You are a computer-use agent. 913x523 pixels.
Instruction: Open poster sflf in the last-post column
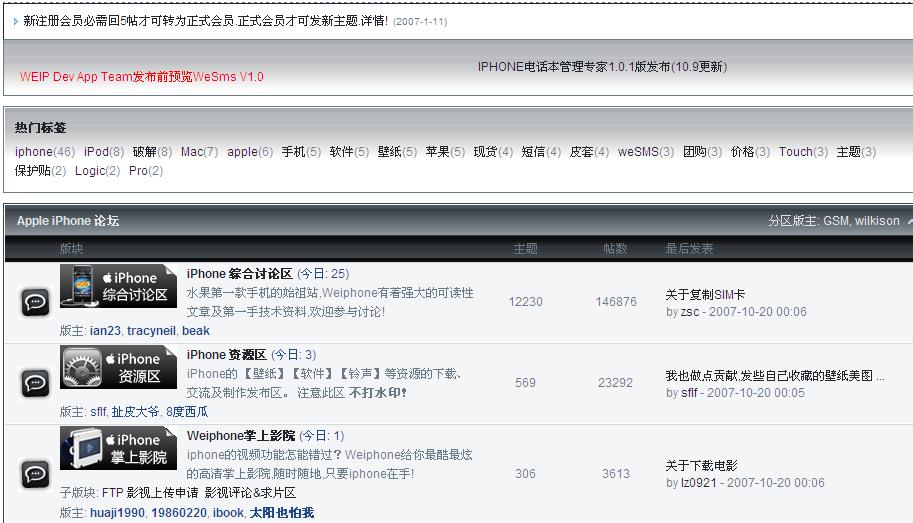(x=689, y=393)
